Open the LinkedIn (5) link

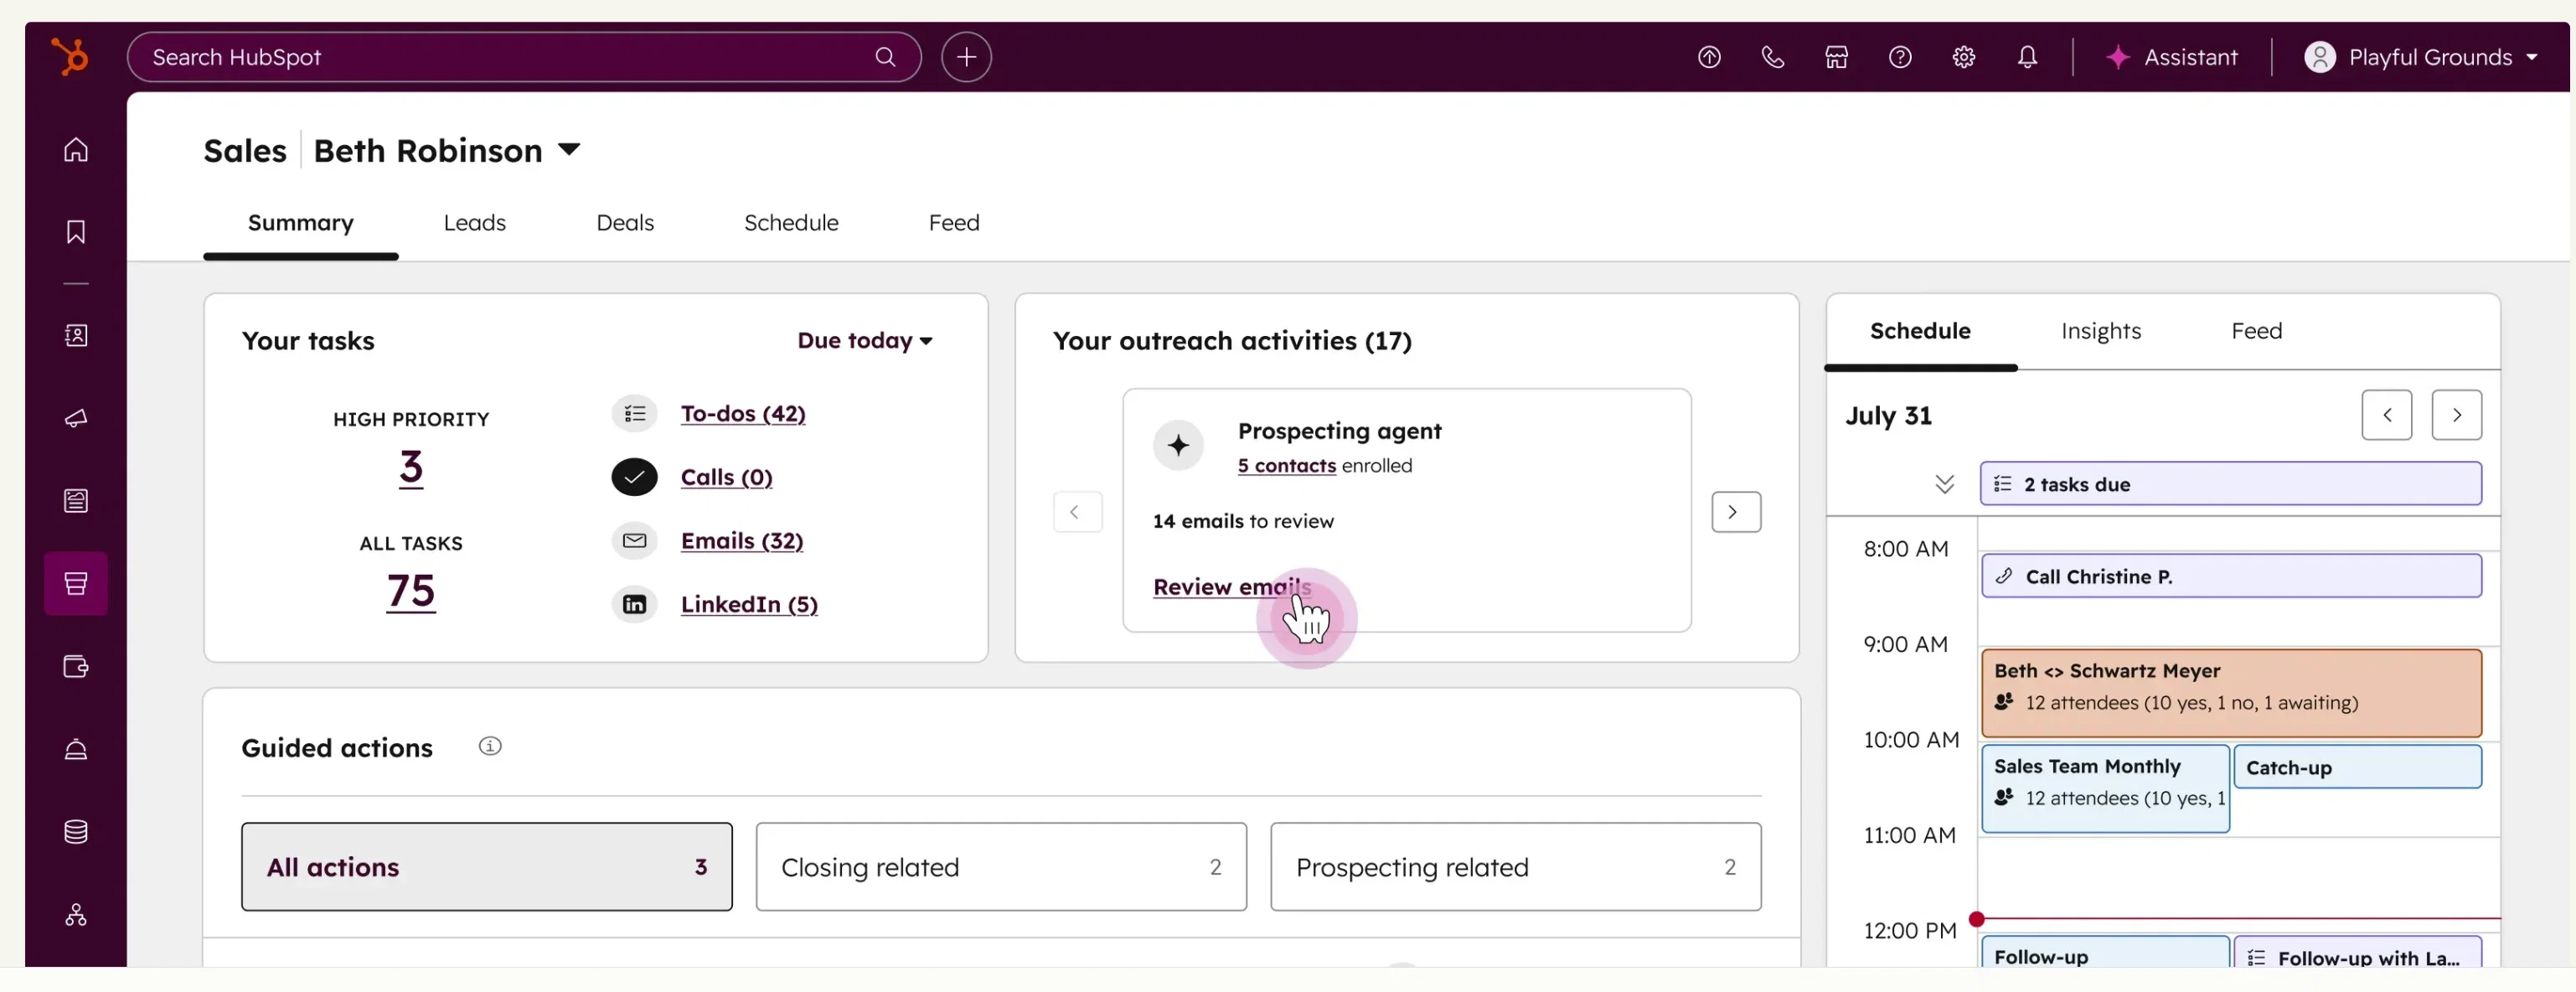749,604
